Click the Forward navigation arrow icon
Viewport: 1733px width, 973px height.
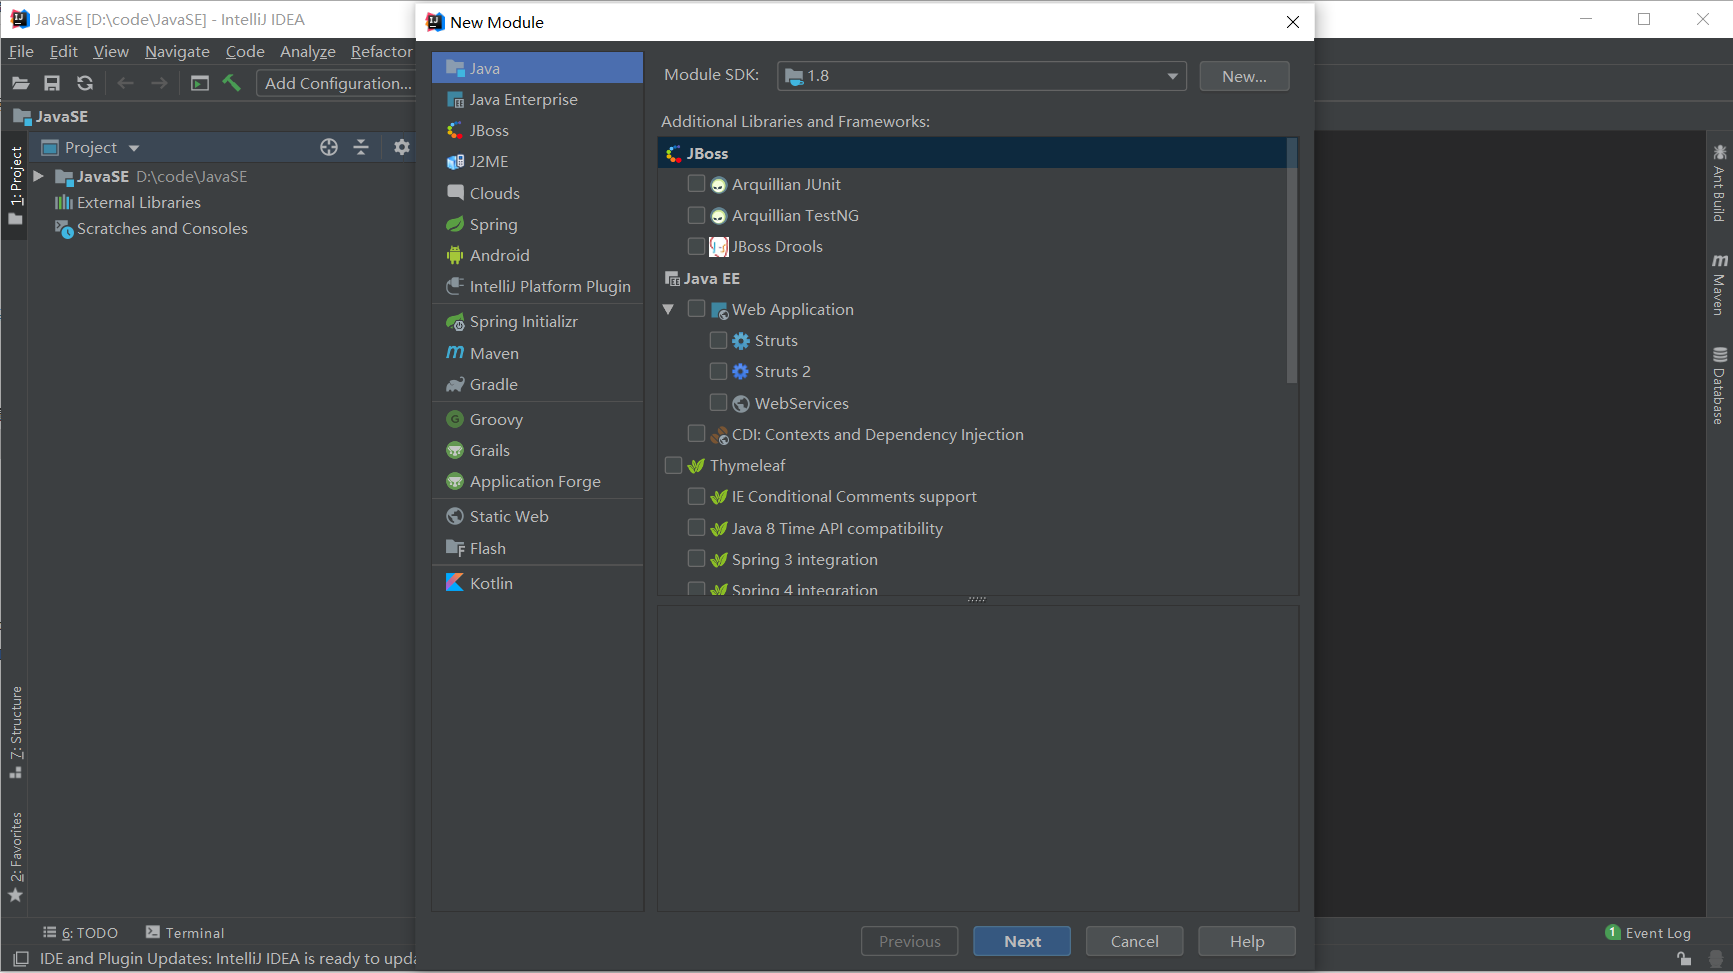pos(159,83)
